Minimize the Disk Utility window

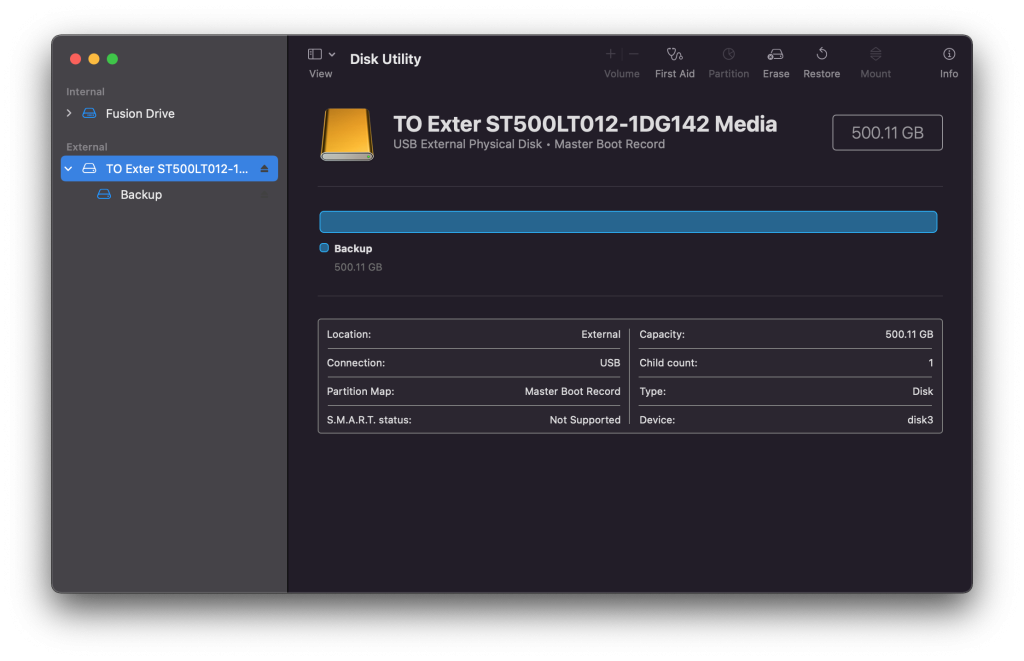pyautogui.click(x=93, y=59)
